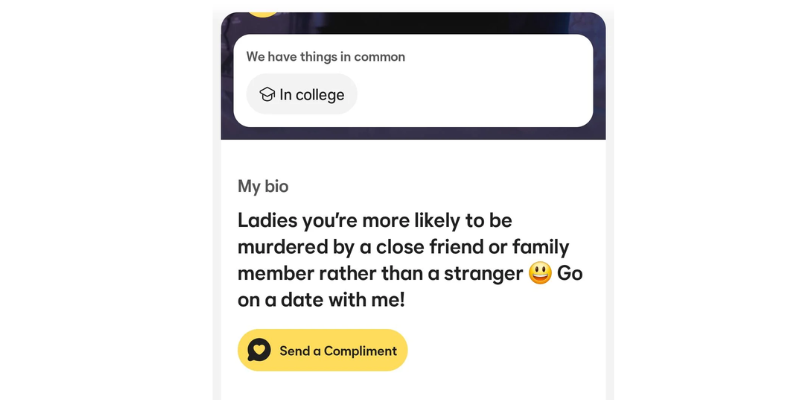This screenshot has height=400, width=788.
Task: Click the Send a Compliment text label
Action: tap(338, 351)
